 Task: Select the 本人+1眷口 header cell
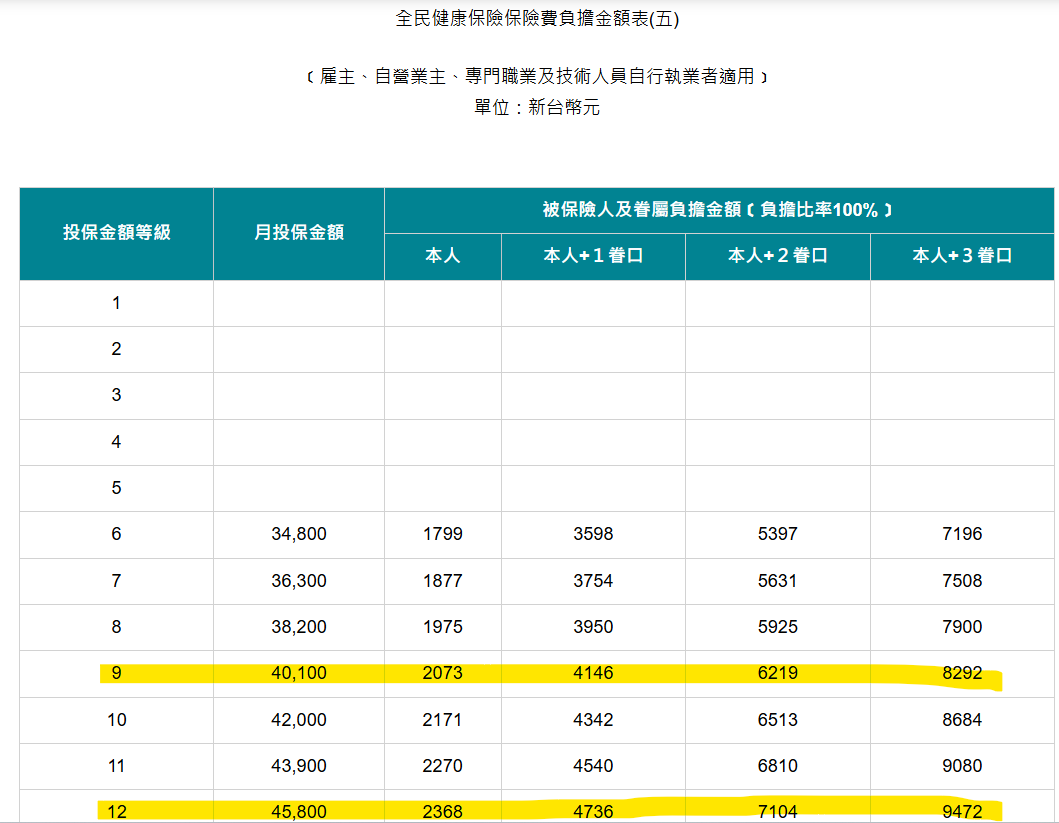[x=593, y=256]
